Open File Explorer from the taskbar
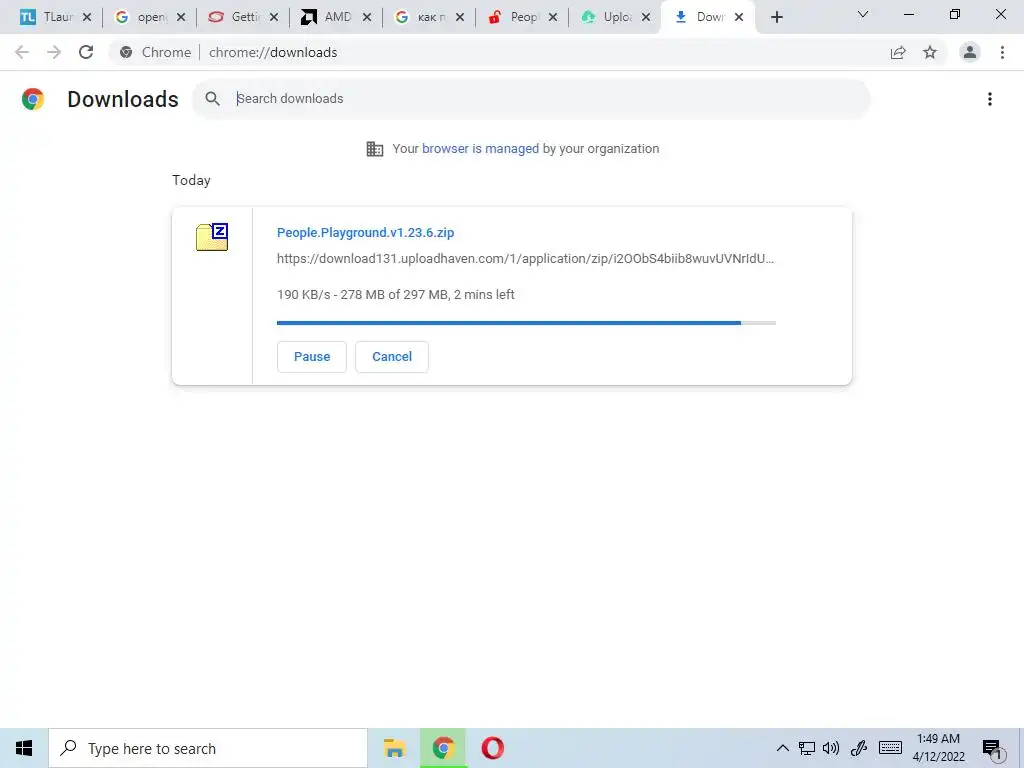Screen dimensions: 1024x768 point(394,748)
